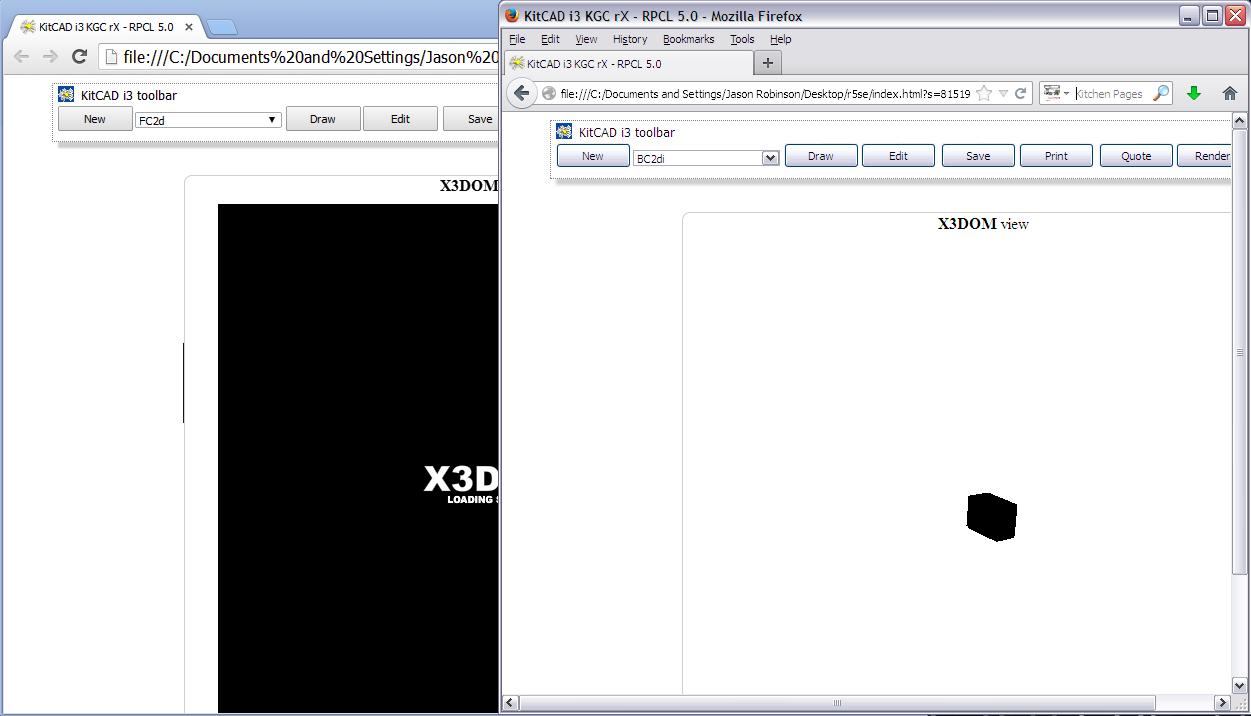Click the "KitCAD i3 toolbar" label in Firefox

coord(627,132)
